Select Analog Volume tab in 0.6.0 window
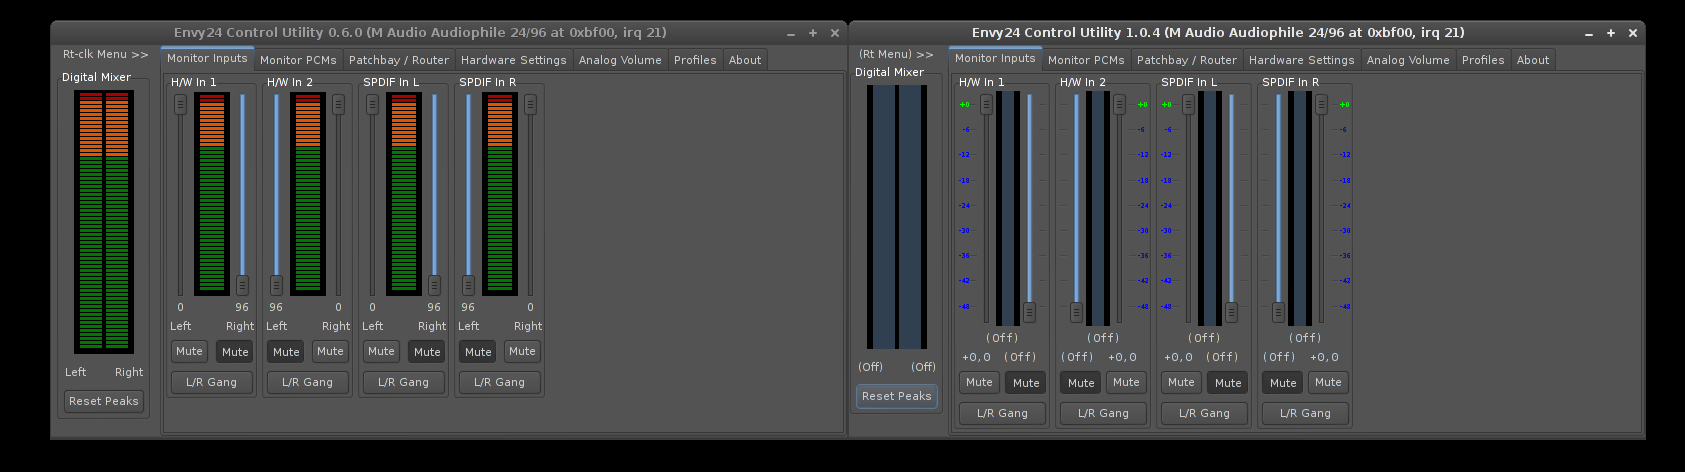1685x472 pixels. click(620, 60)
